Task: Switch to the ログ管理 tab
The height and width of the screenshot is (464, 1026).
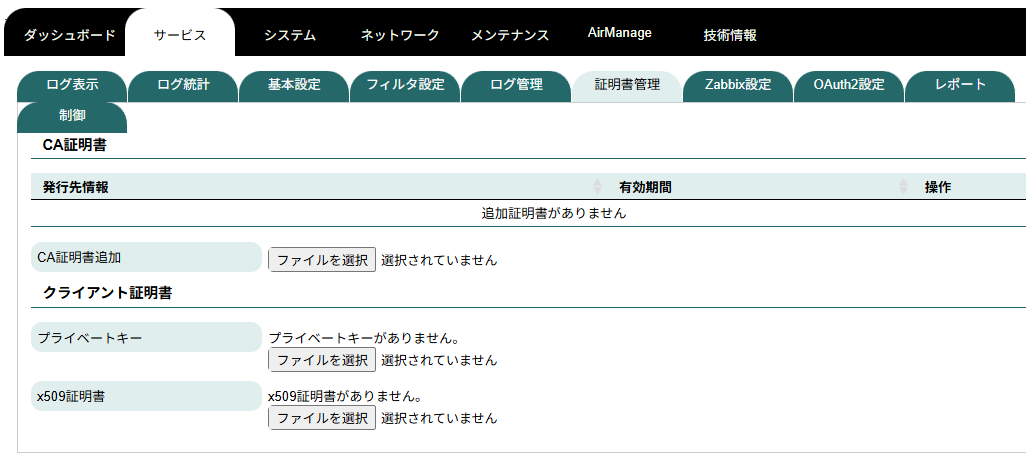Action: coord(516,86)
